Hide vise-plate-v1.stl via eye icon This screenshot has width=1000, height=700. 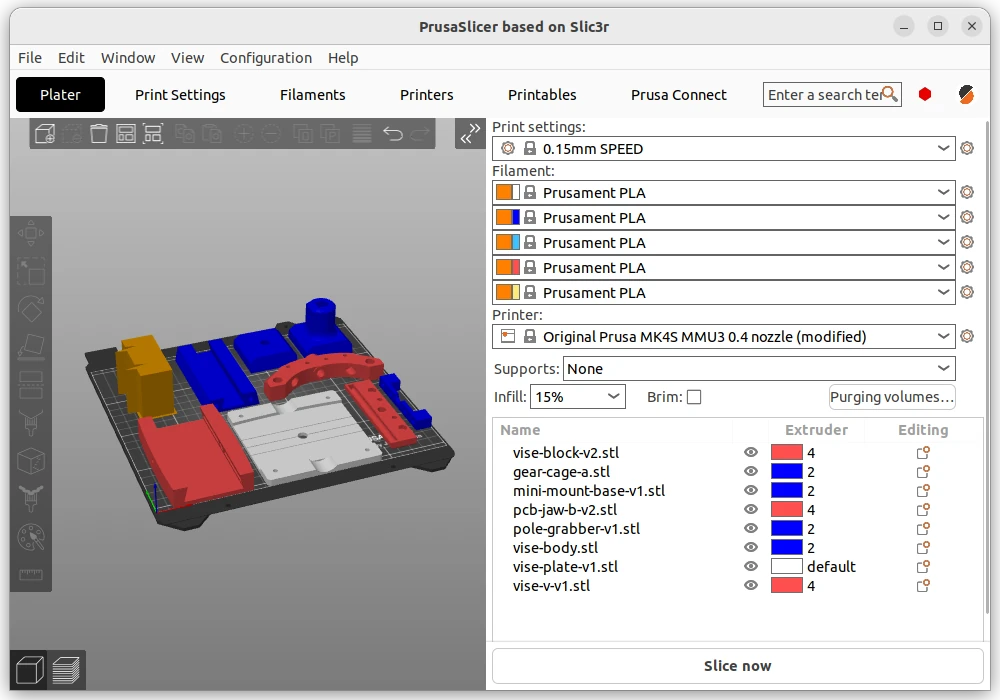[x=751, y=567]
